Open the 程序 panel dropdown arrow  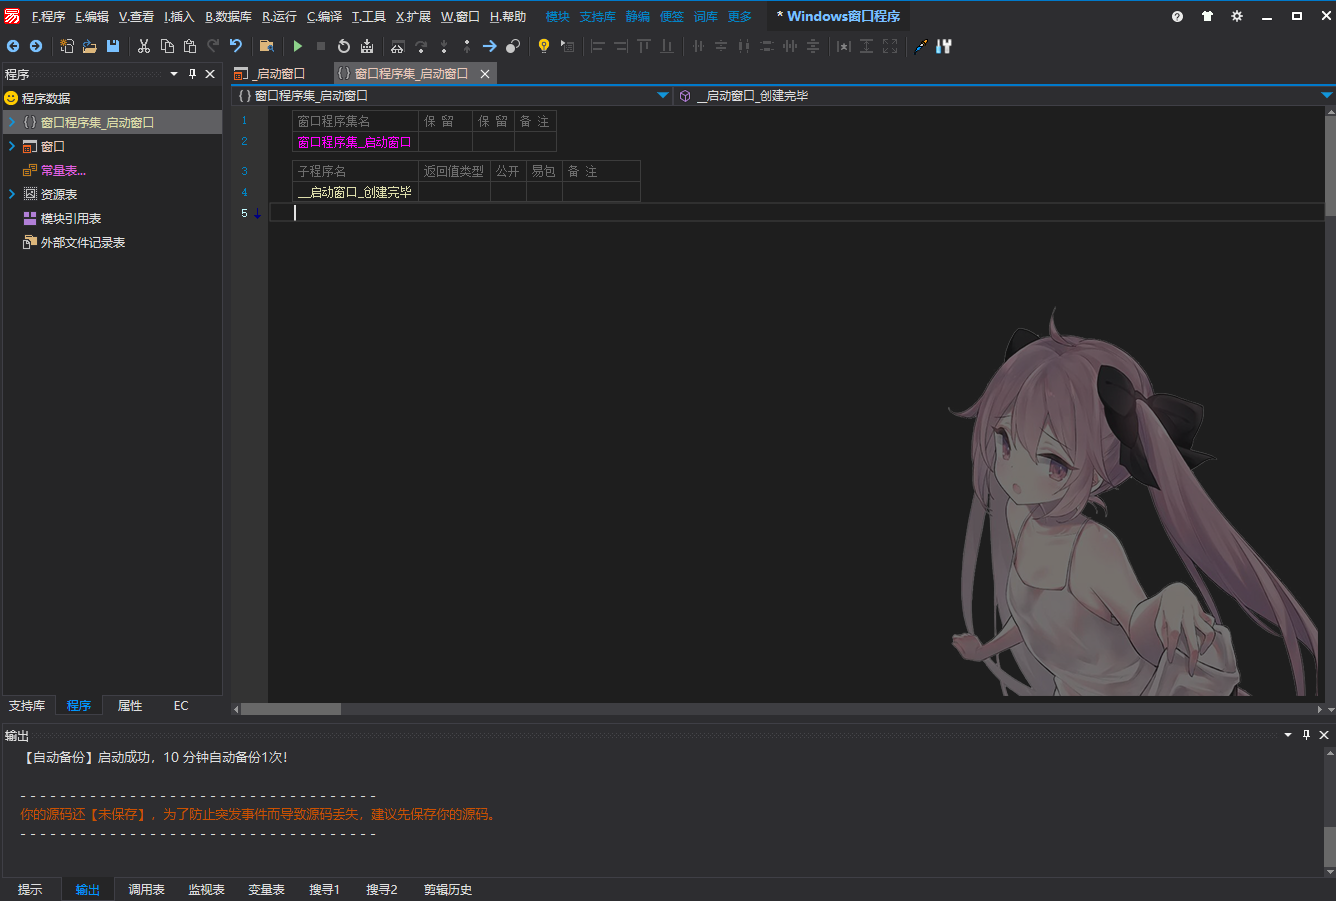(174, 74)
